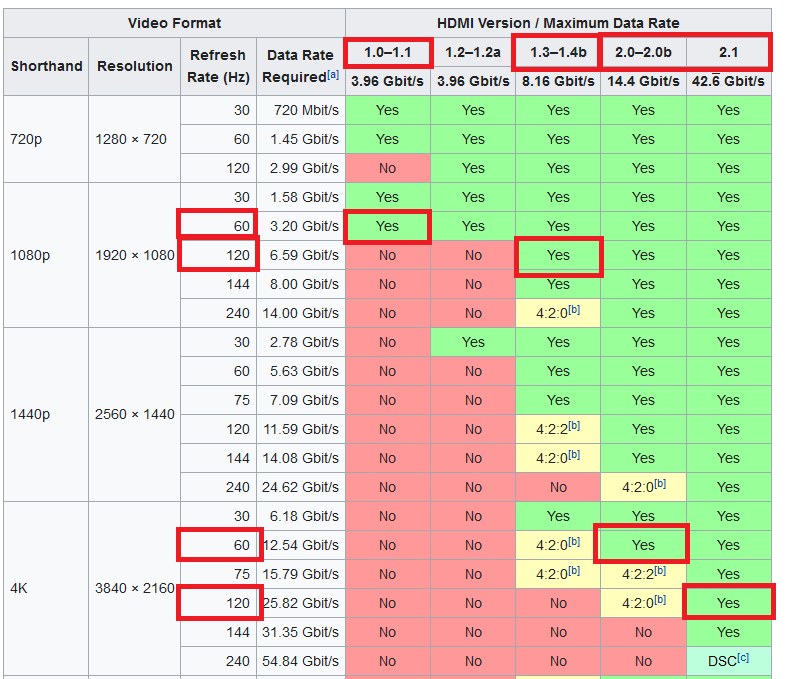Screen dimensions: 793x679
Task: Click the 1.45 Gbit/s data rate cell
Action: click(x=301, y=139)
